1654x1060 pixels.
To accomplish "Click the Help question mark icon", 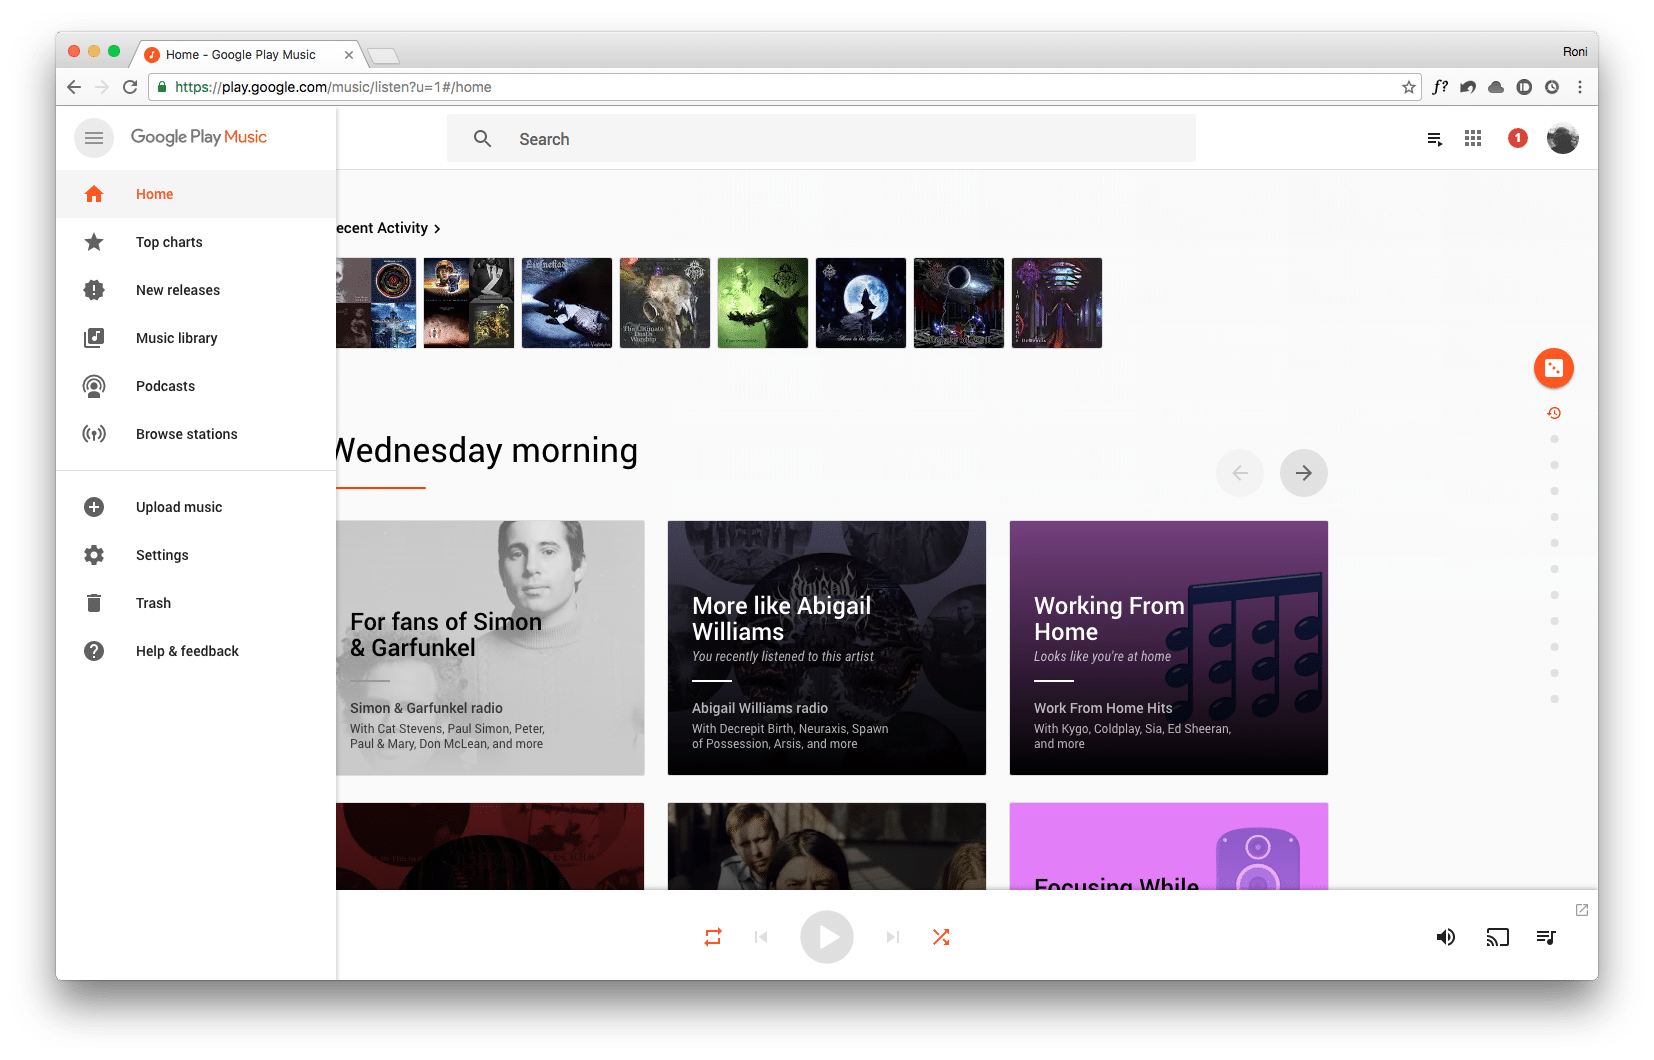I will [94, 651].
